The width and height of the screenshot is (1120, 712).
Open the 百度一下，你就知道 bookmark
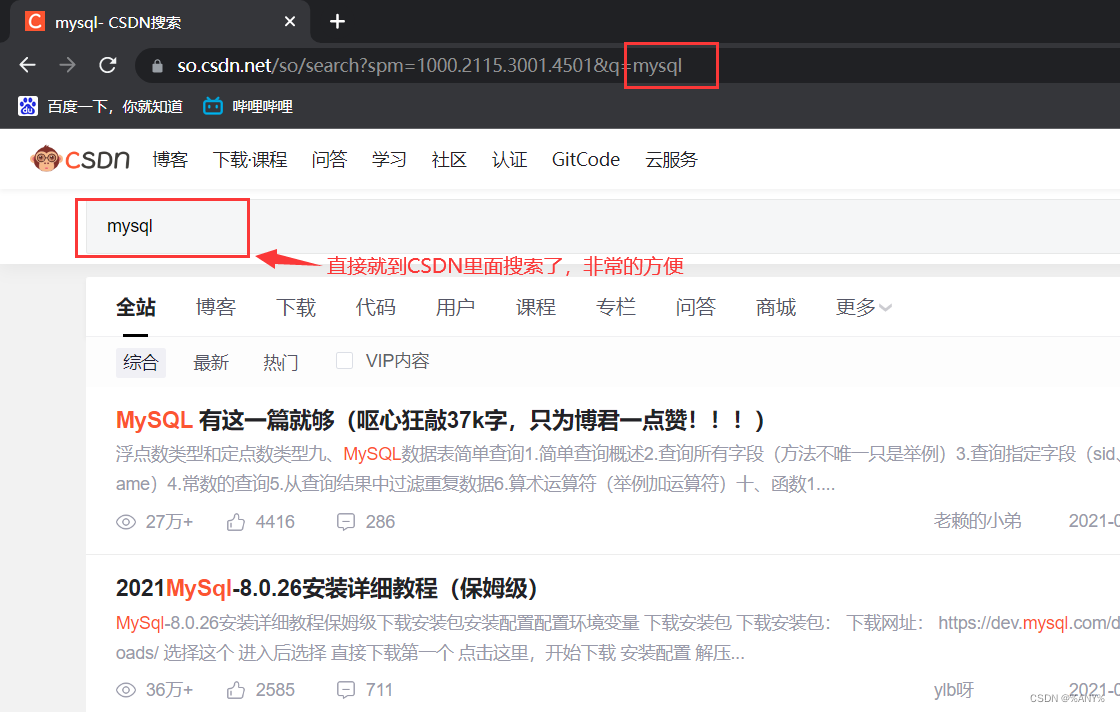(100, 106)
